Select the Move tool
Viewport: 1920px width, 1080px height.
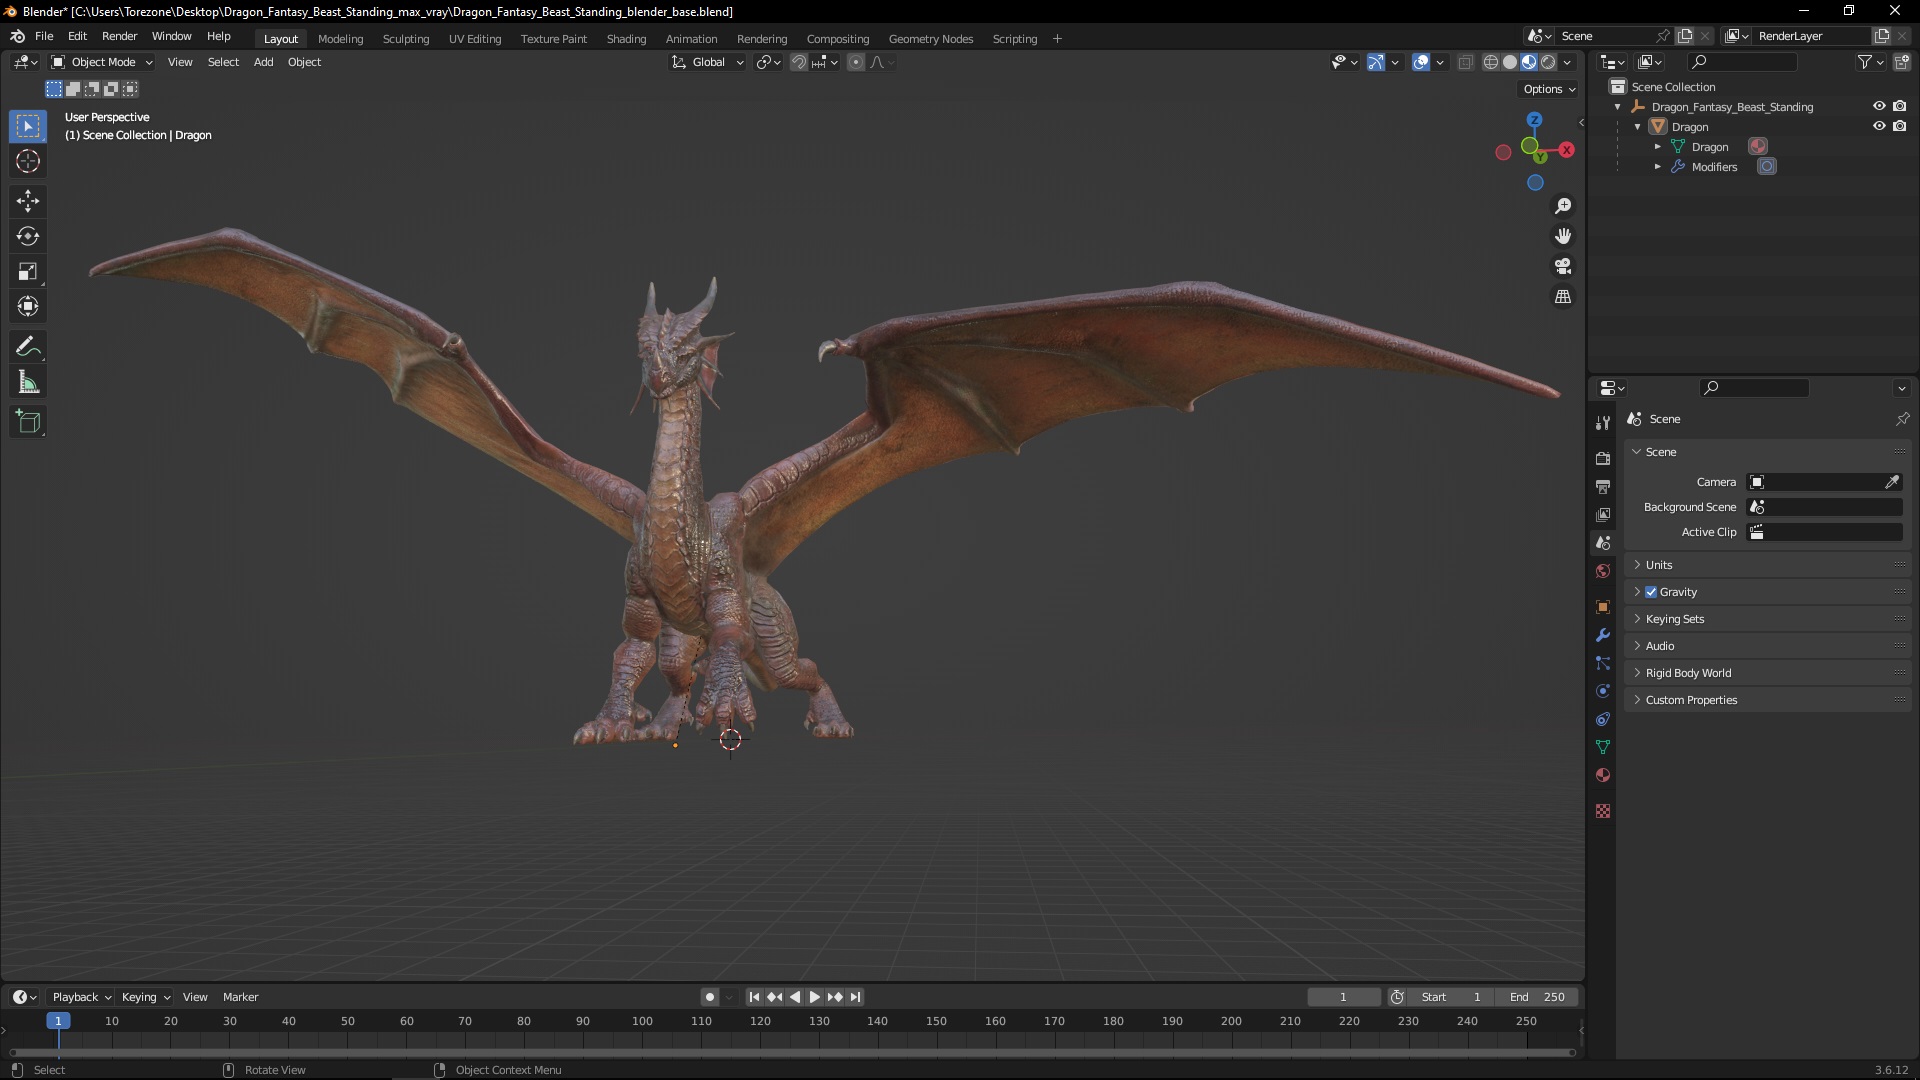(x=28, y=201)
